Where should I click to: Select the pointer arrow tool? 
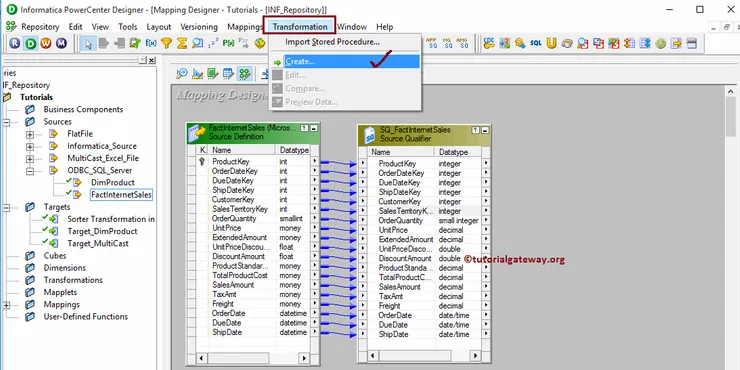coord(88,43)
